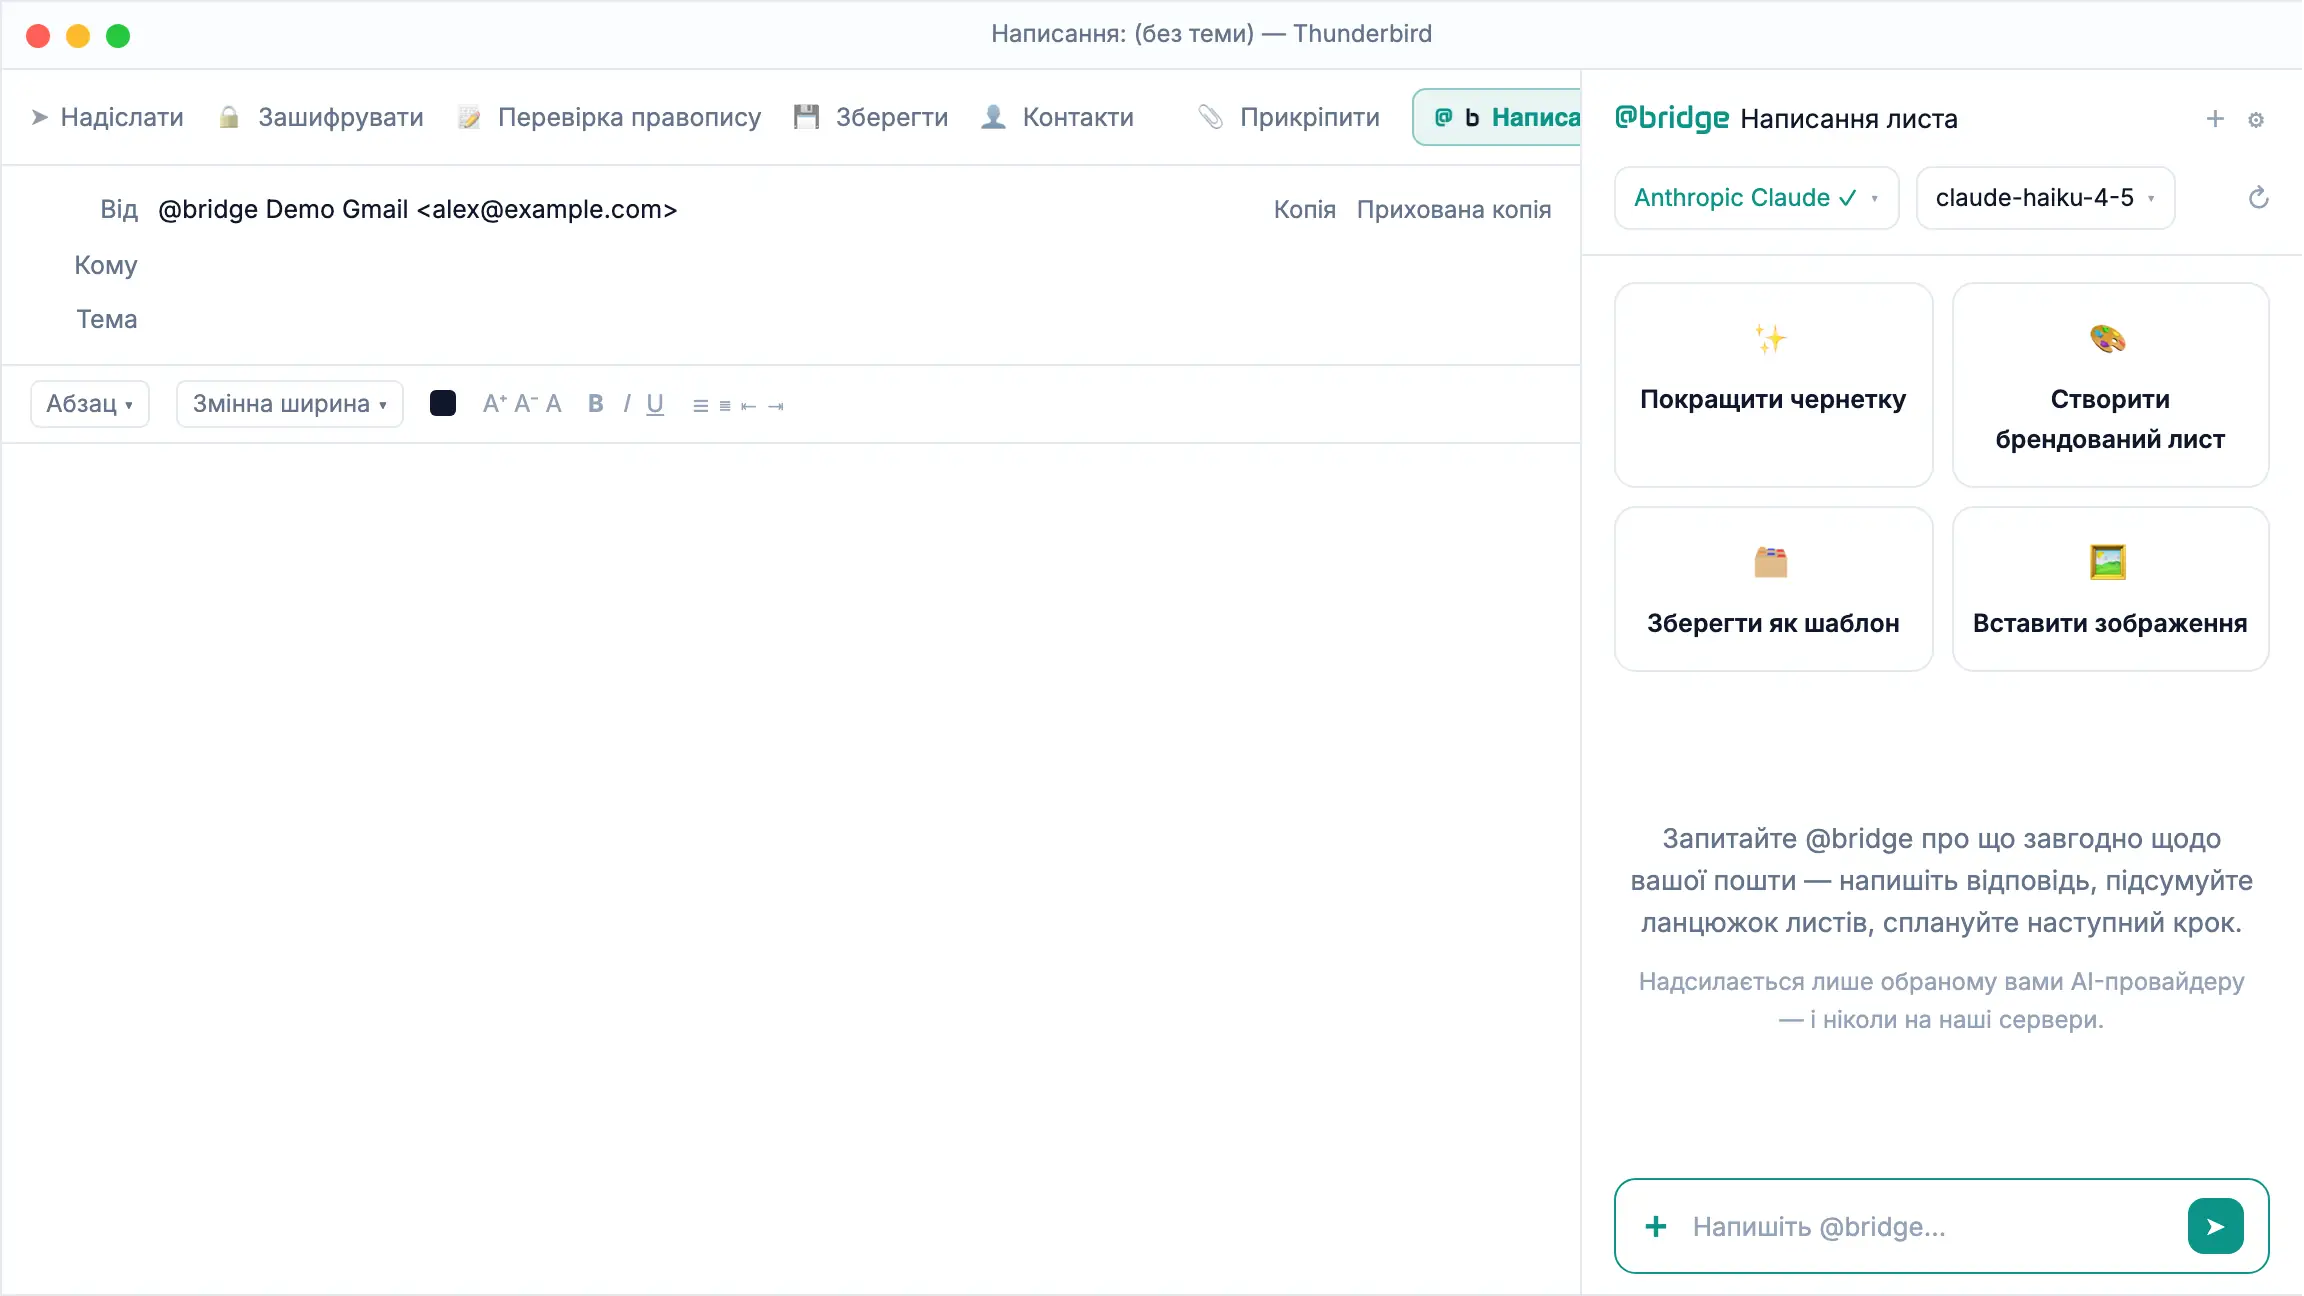Decrease font size with A- icon
Screen dimensions: 2304x1296
point(525,403)
